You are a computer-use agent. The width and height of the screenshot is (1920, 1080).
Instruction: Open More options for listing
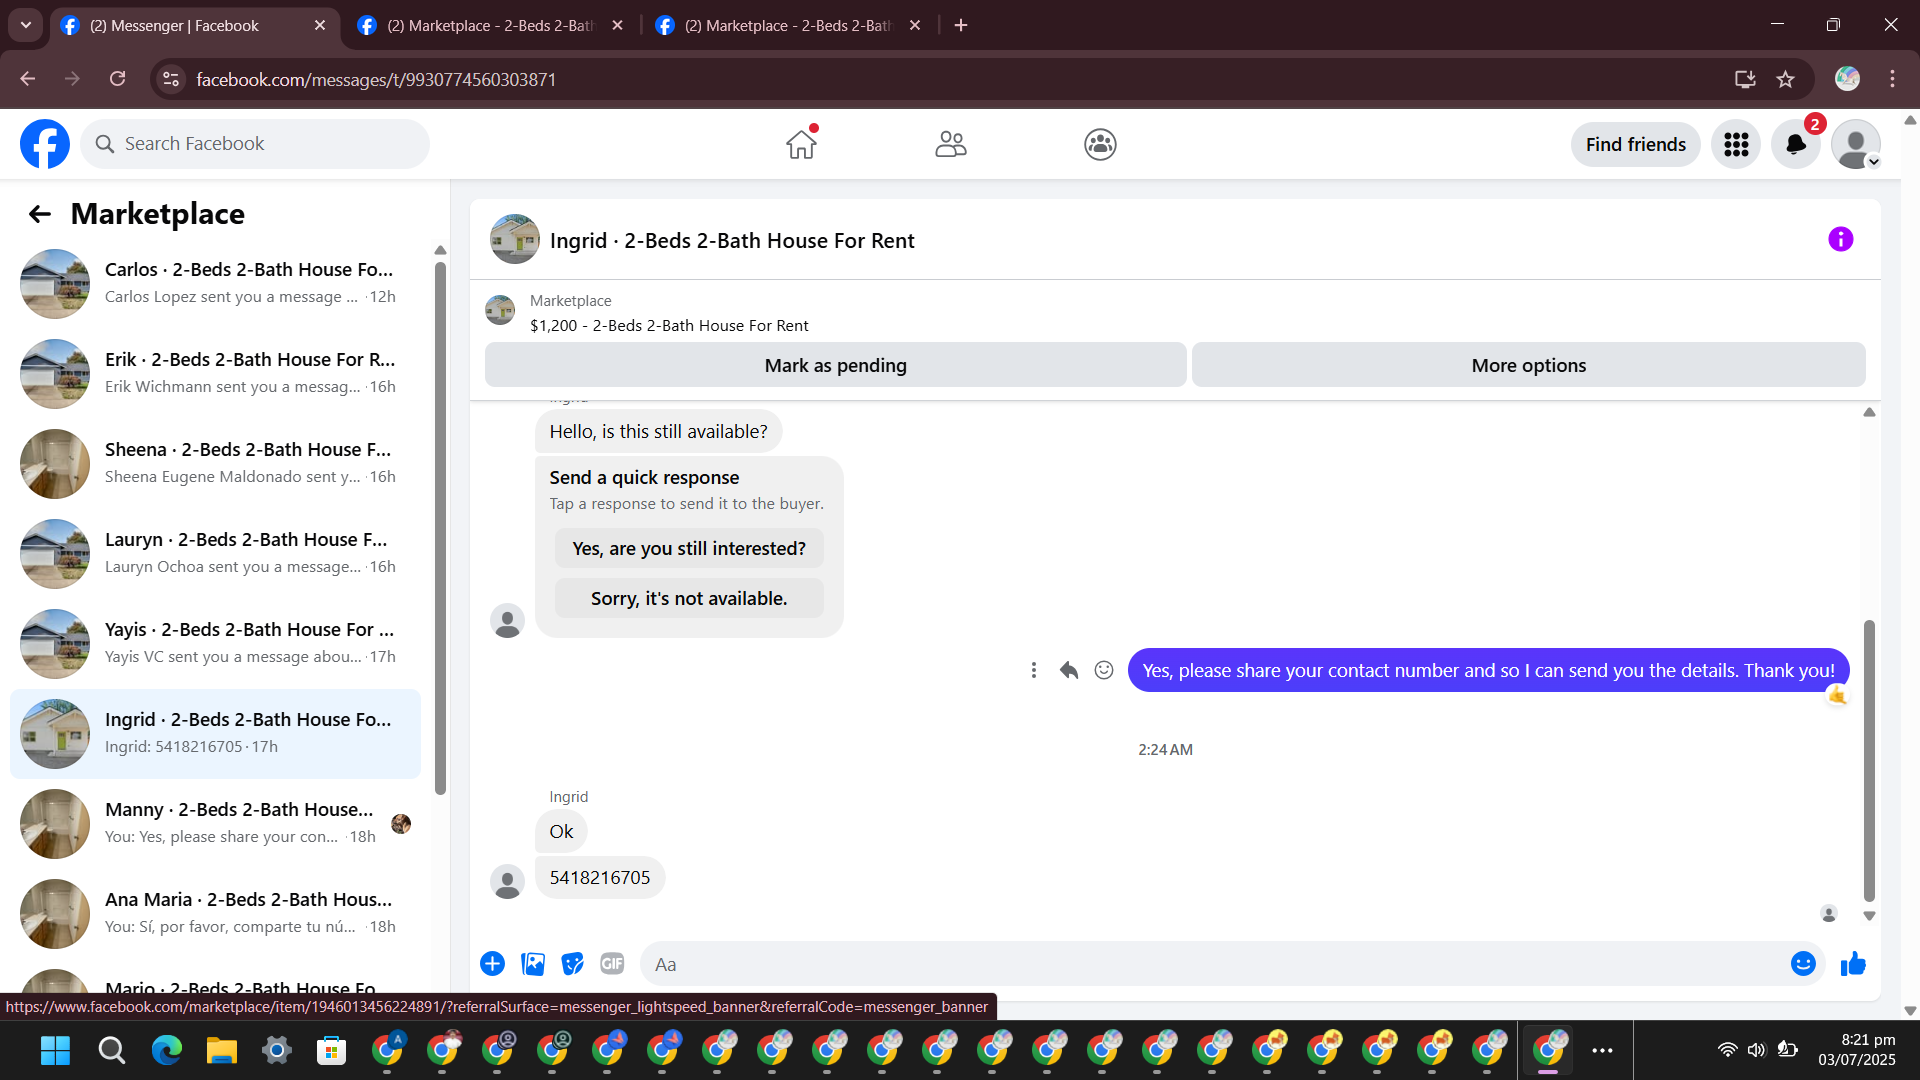click(1528, 366)
